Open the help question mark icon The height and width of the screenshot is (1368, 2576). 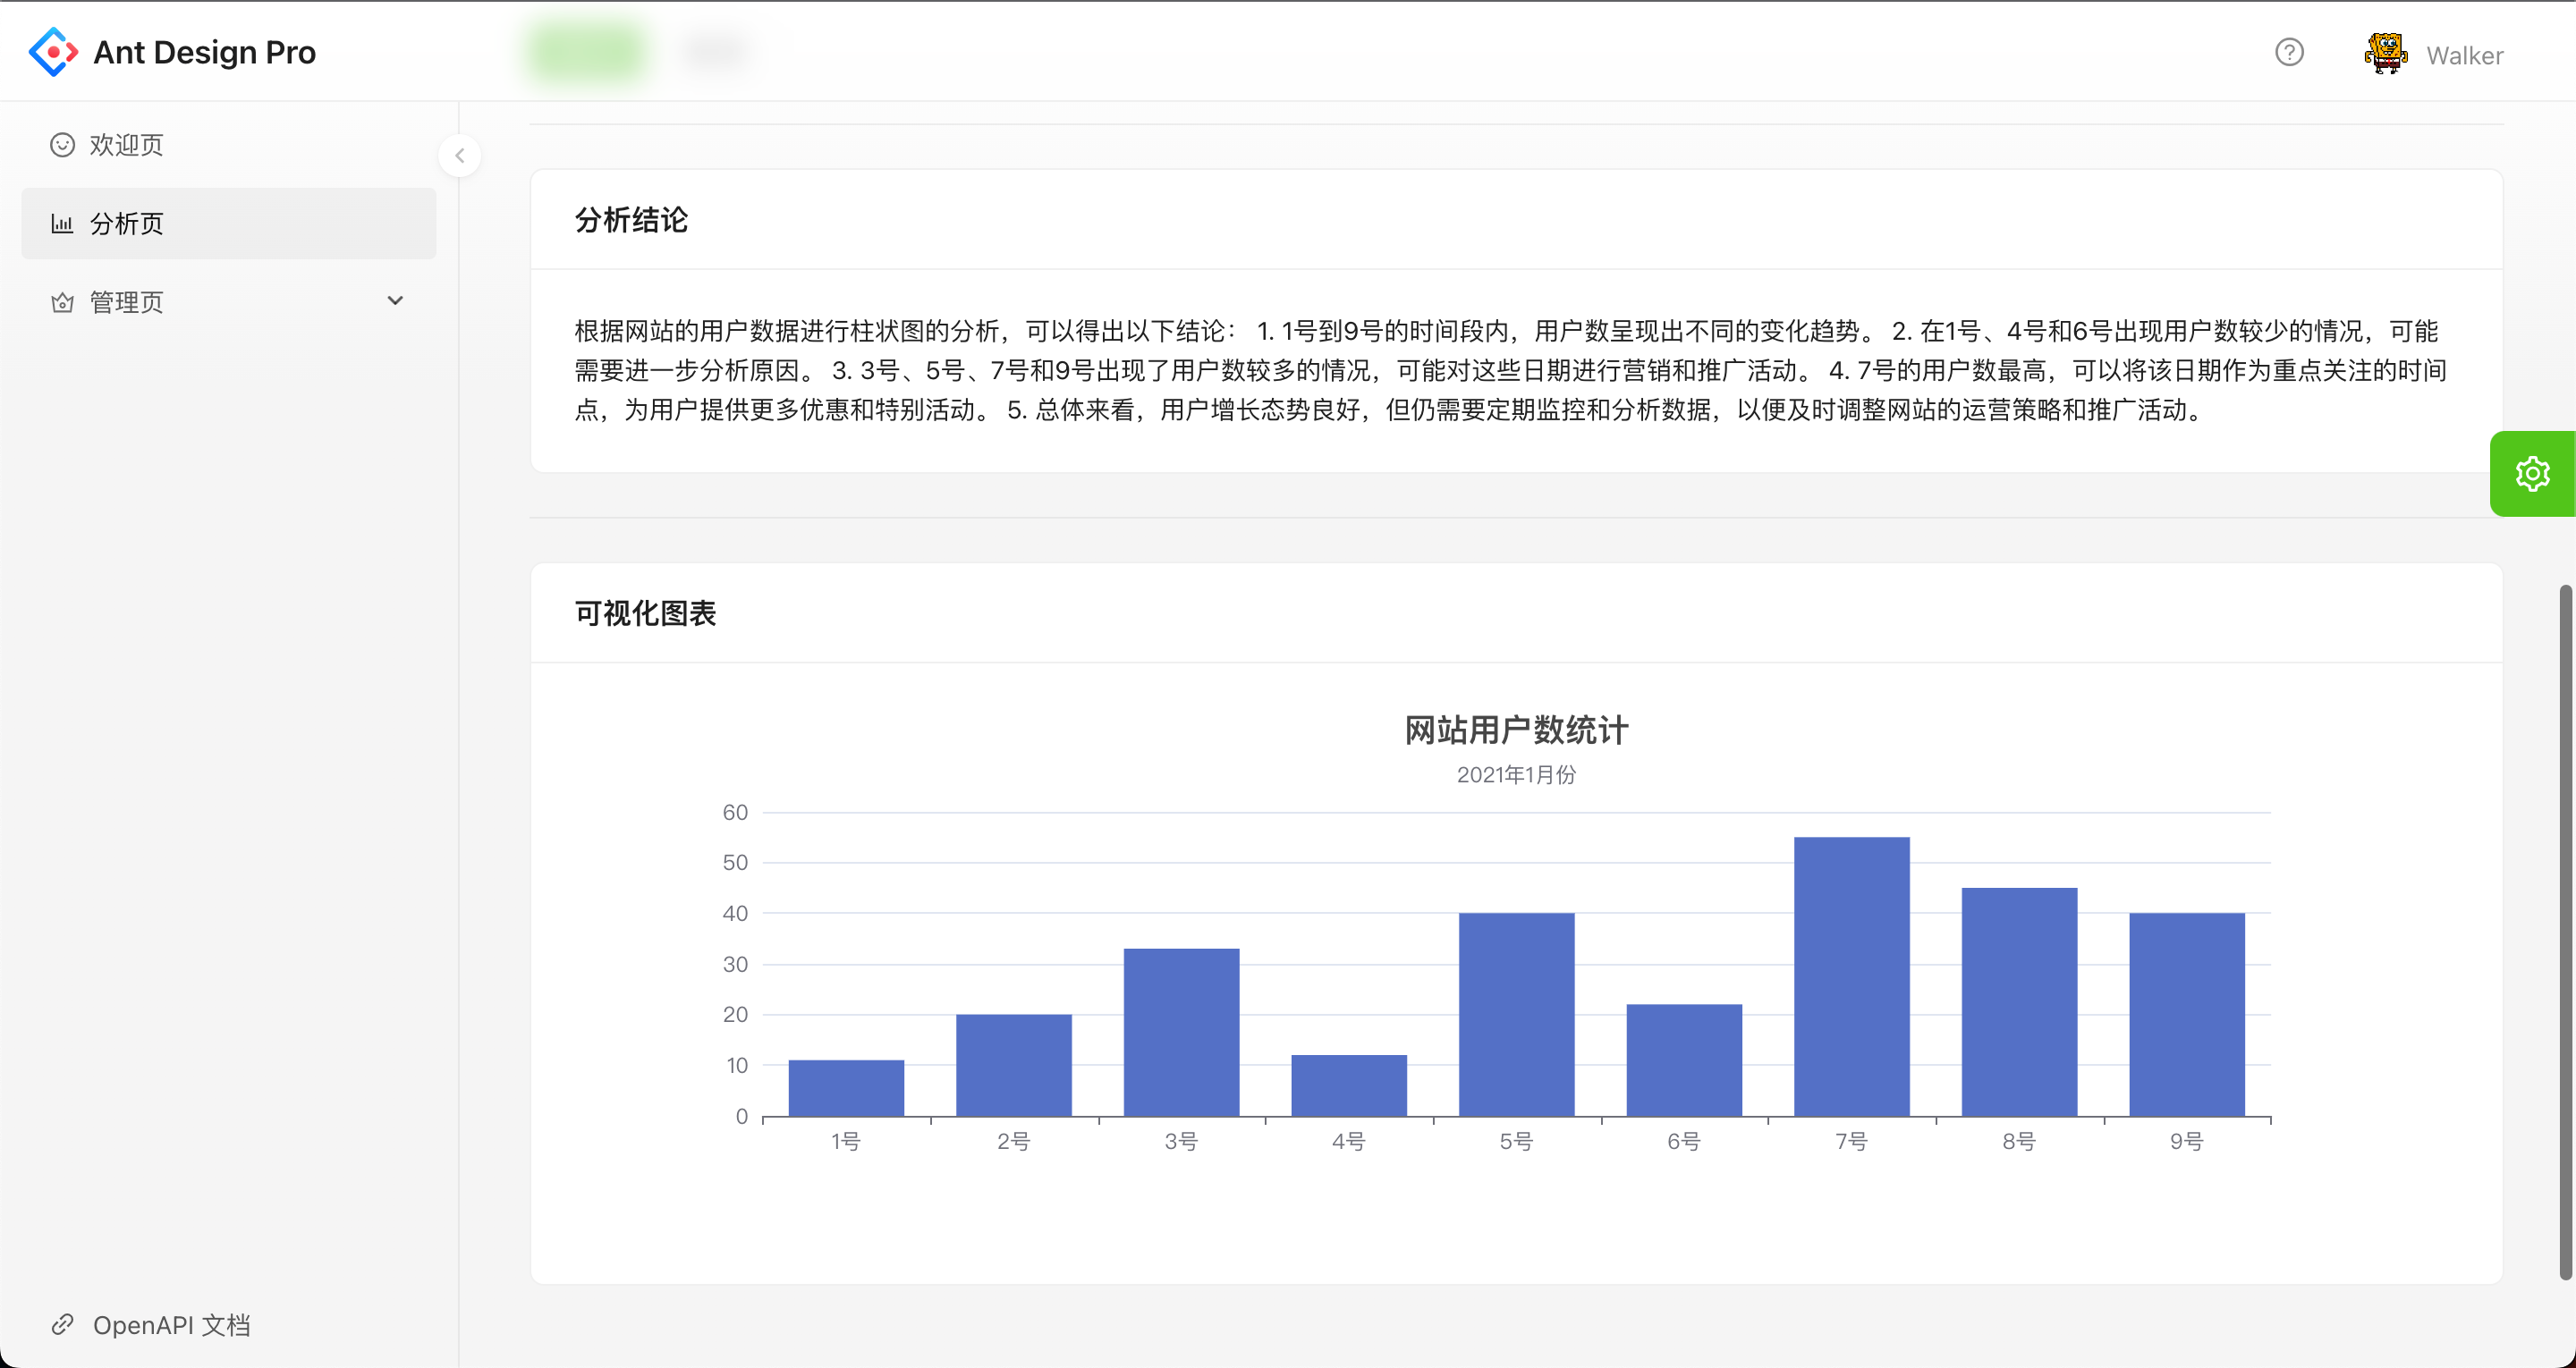pyautogui.click(x=2289, y=52)
